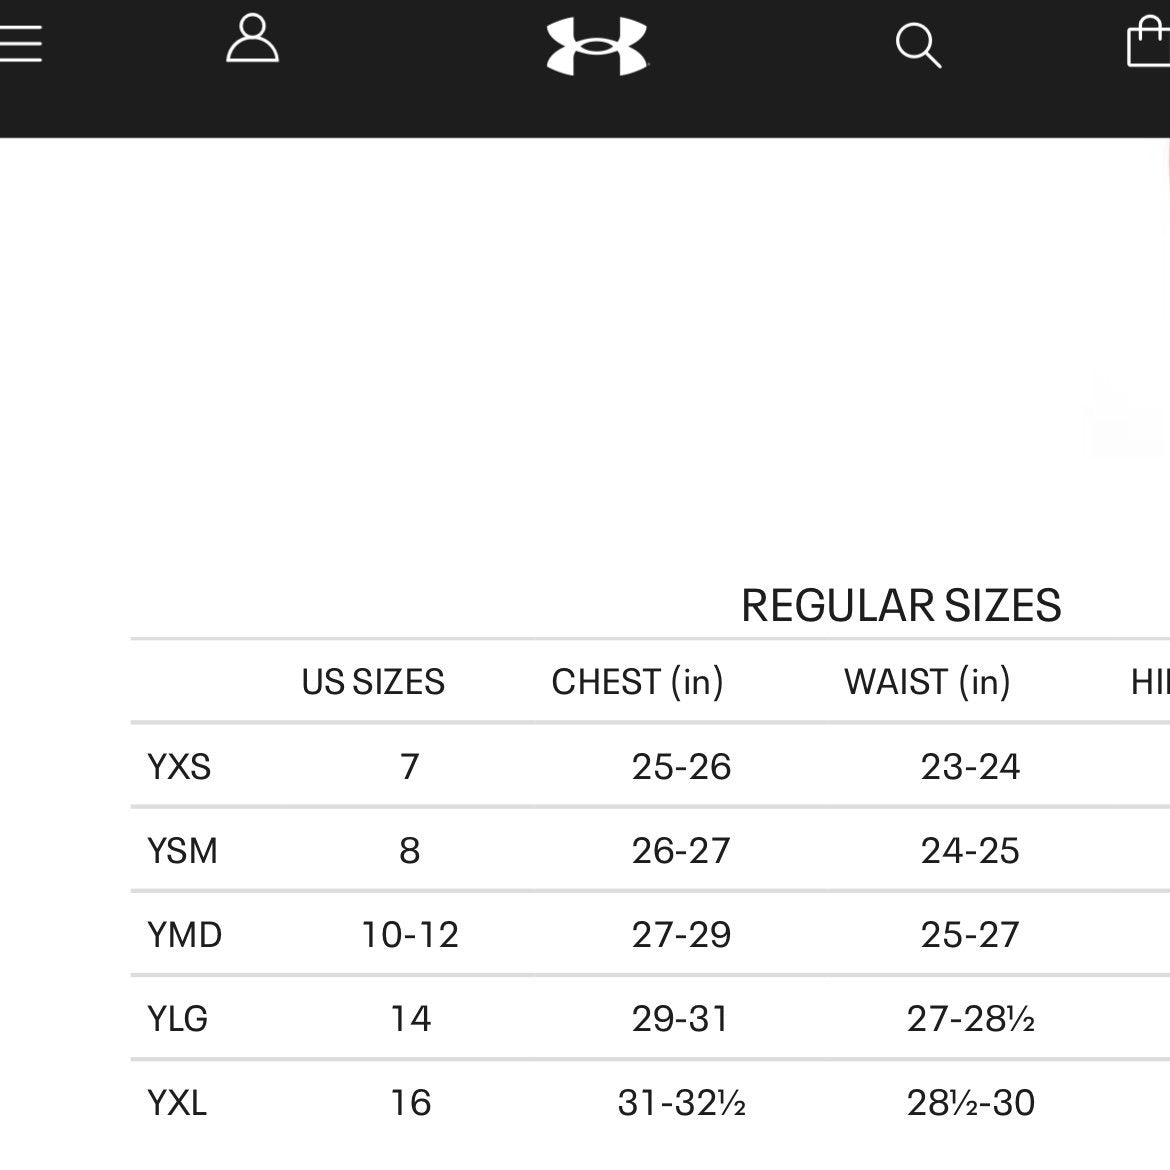
Task: Click the REGULAR SIZES heading
Action: coord(900,606)
